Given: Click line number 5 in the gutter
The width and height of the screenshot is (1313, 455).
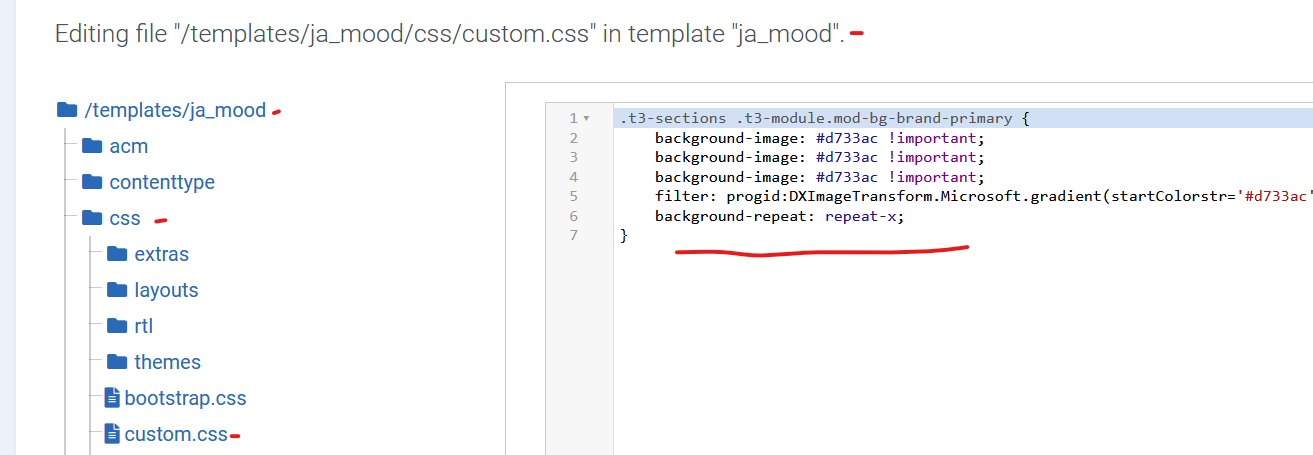Looking at the screenshot, I should pos(573,196).
